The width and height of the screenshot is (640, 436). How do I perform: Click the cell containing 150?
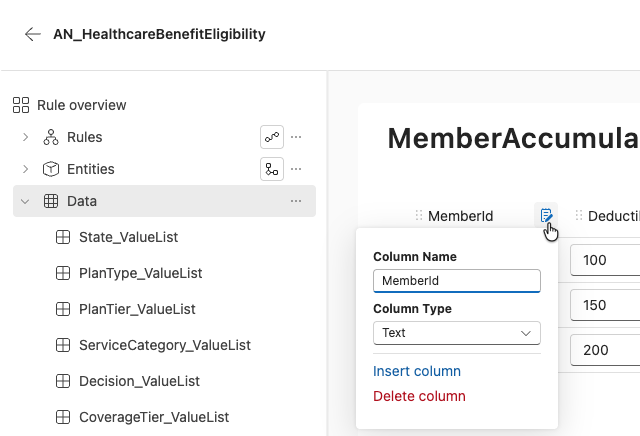(605, 305)
